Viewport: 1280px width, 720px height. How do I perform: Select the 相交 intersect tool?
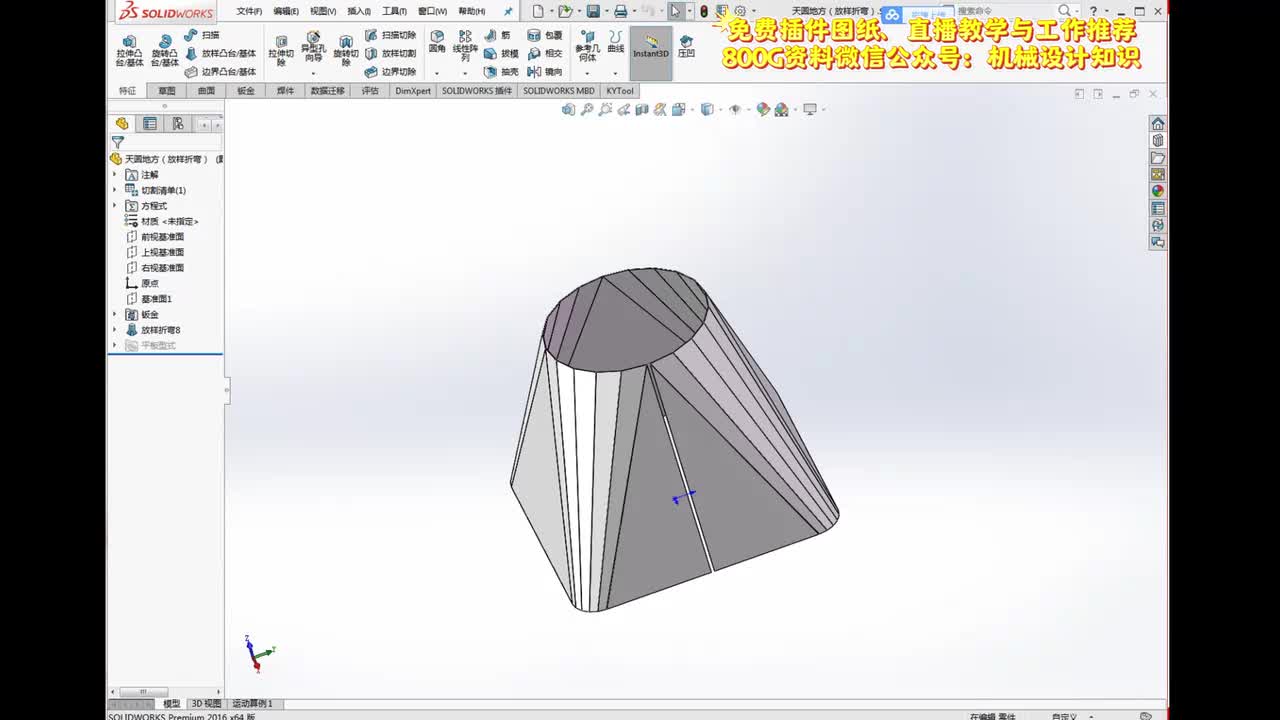click(x=545, y=53)
